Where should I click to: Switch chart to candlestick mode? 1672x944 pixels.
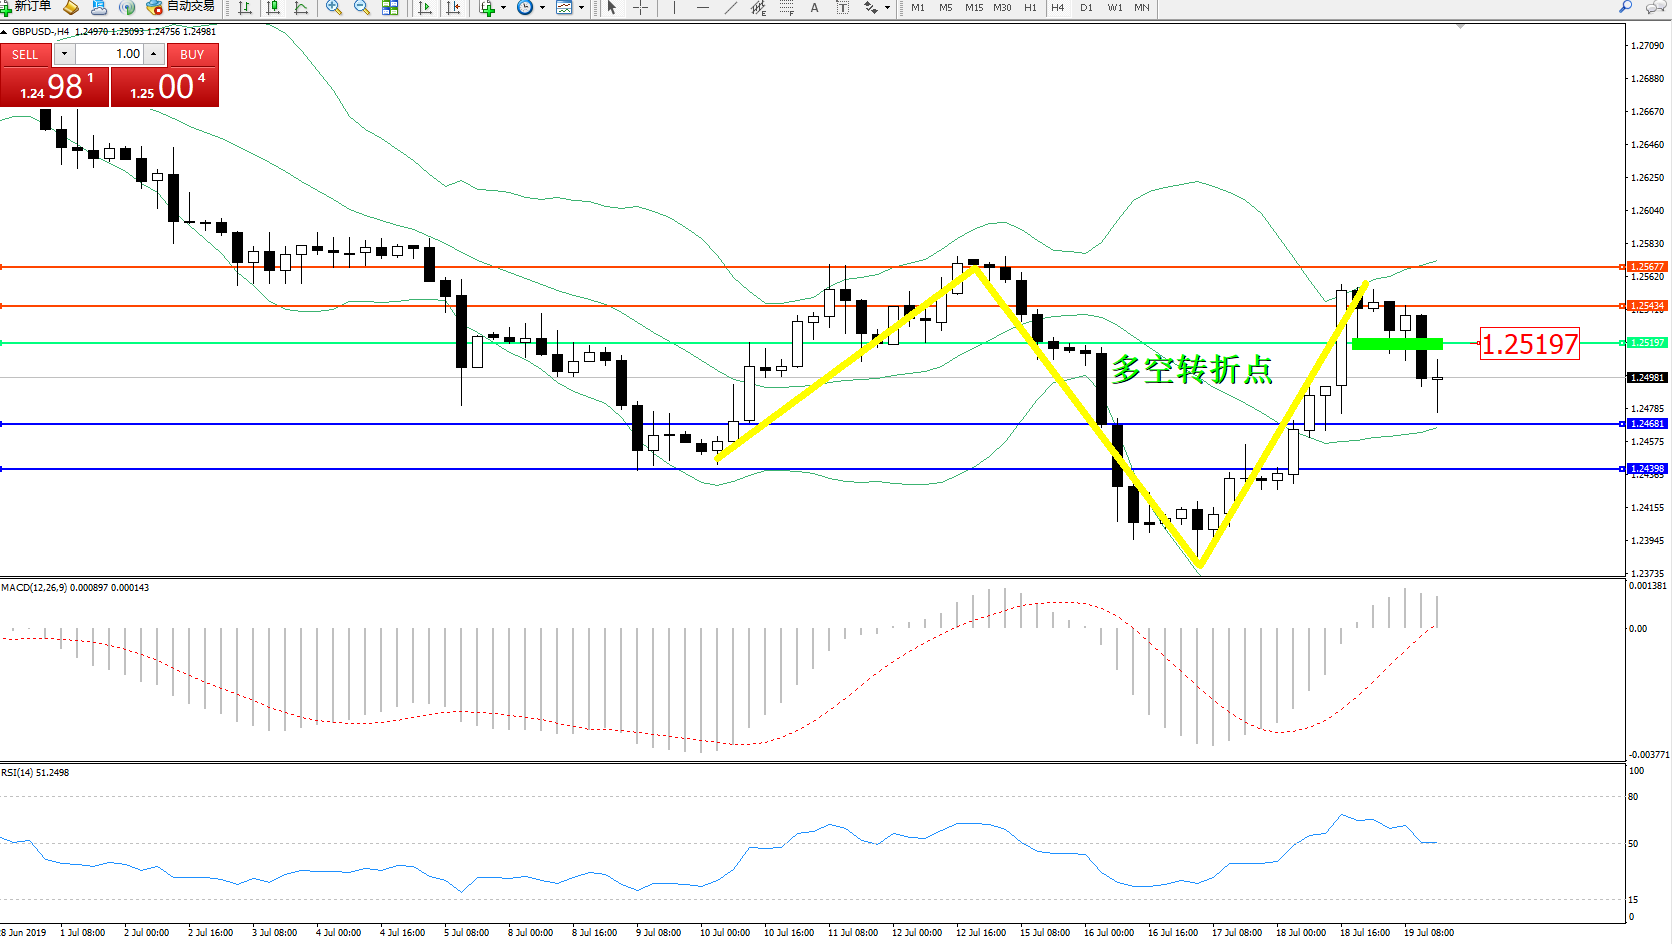tap(273, 8)
